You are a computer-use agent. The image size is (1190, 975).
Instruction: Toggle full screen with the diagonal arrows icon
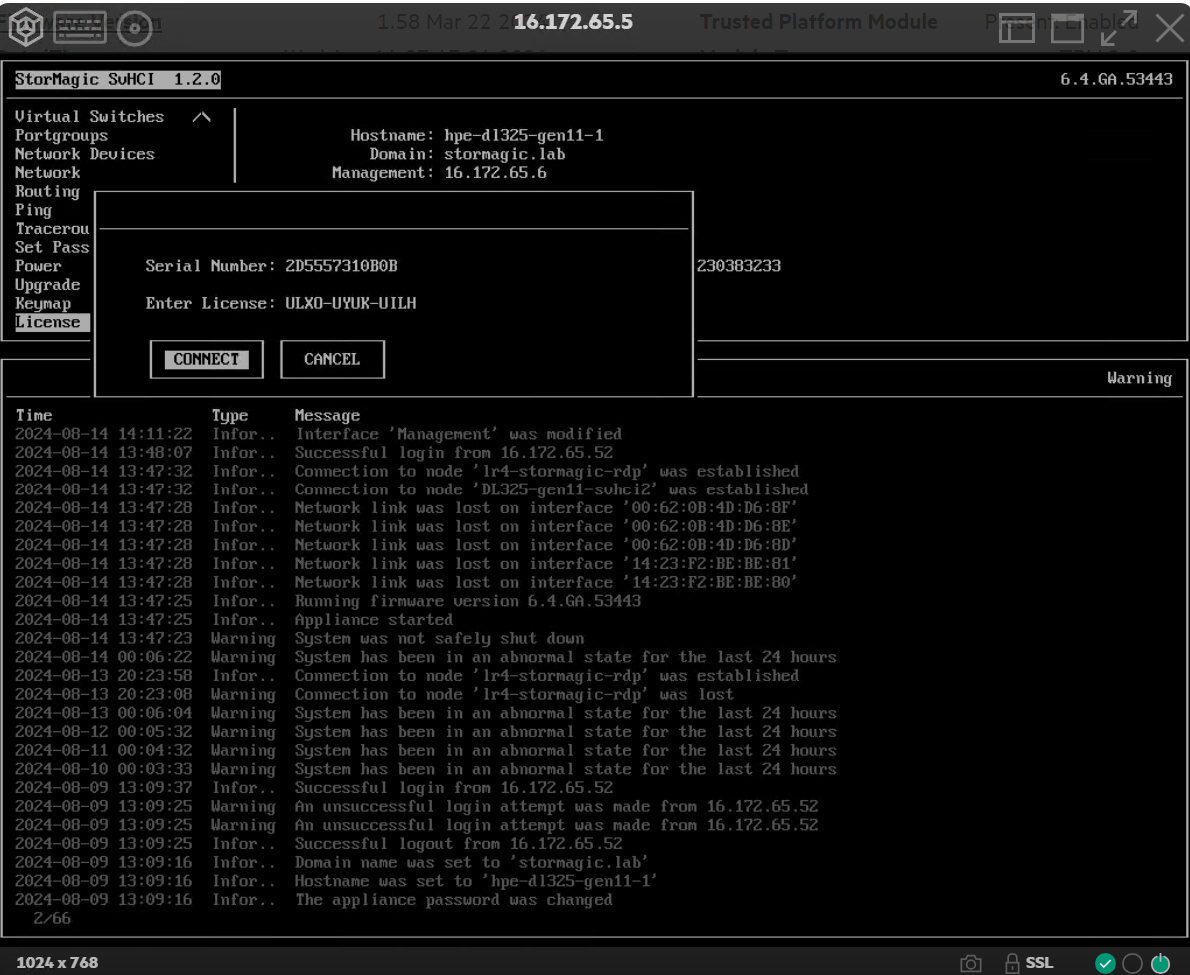tap(1119, 28)
